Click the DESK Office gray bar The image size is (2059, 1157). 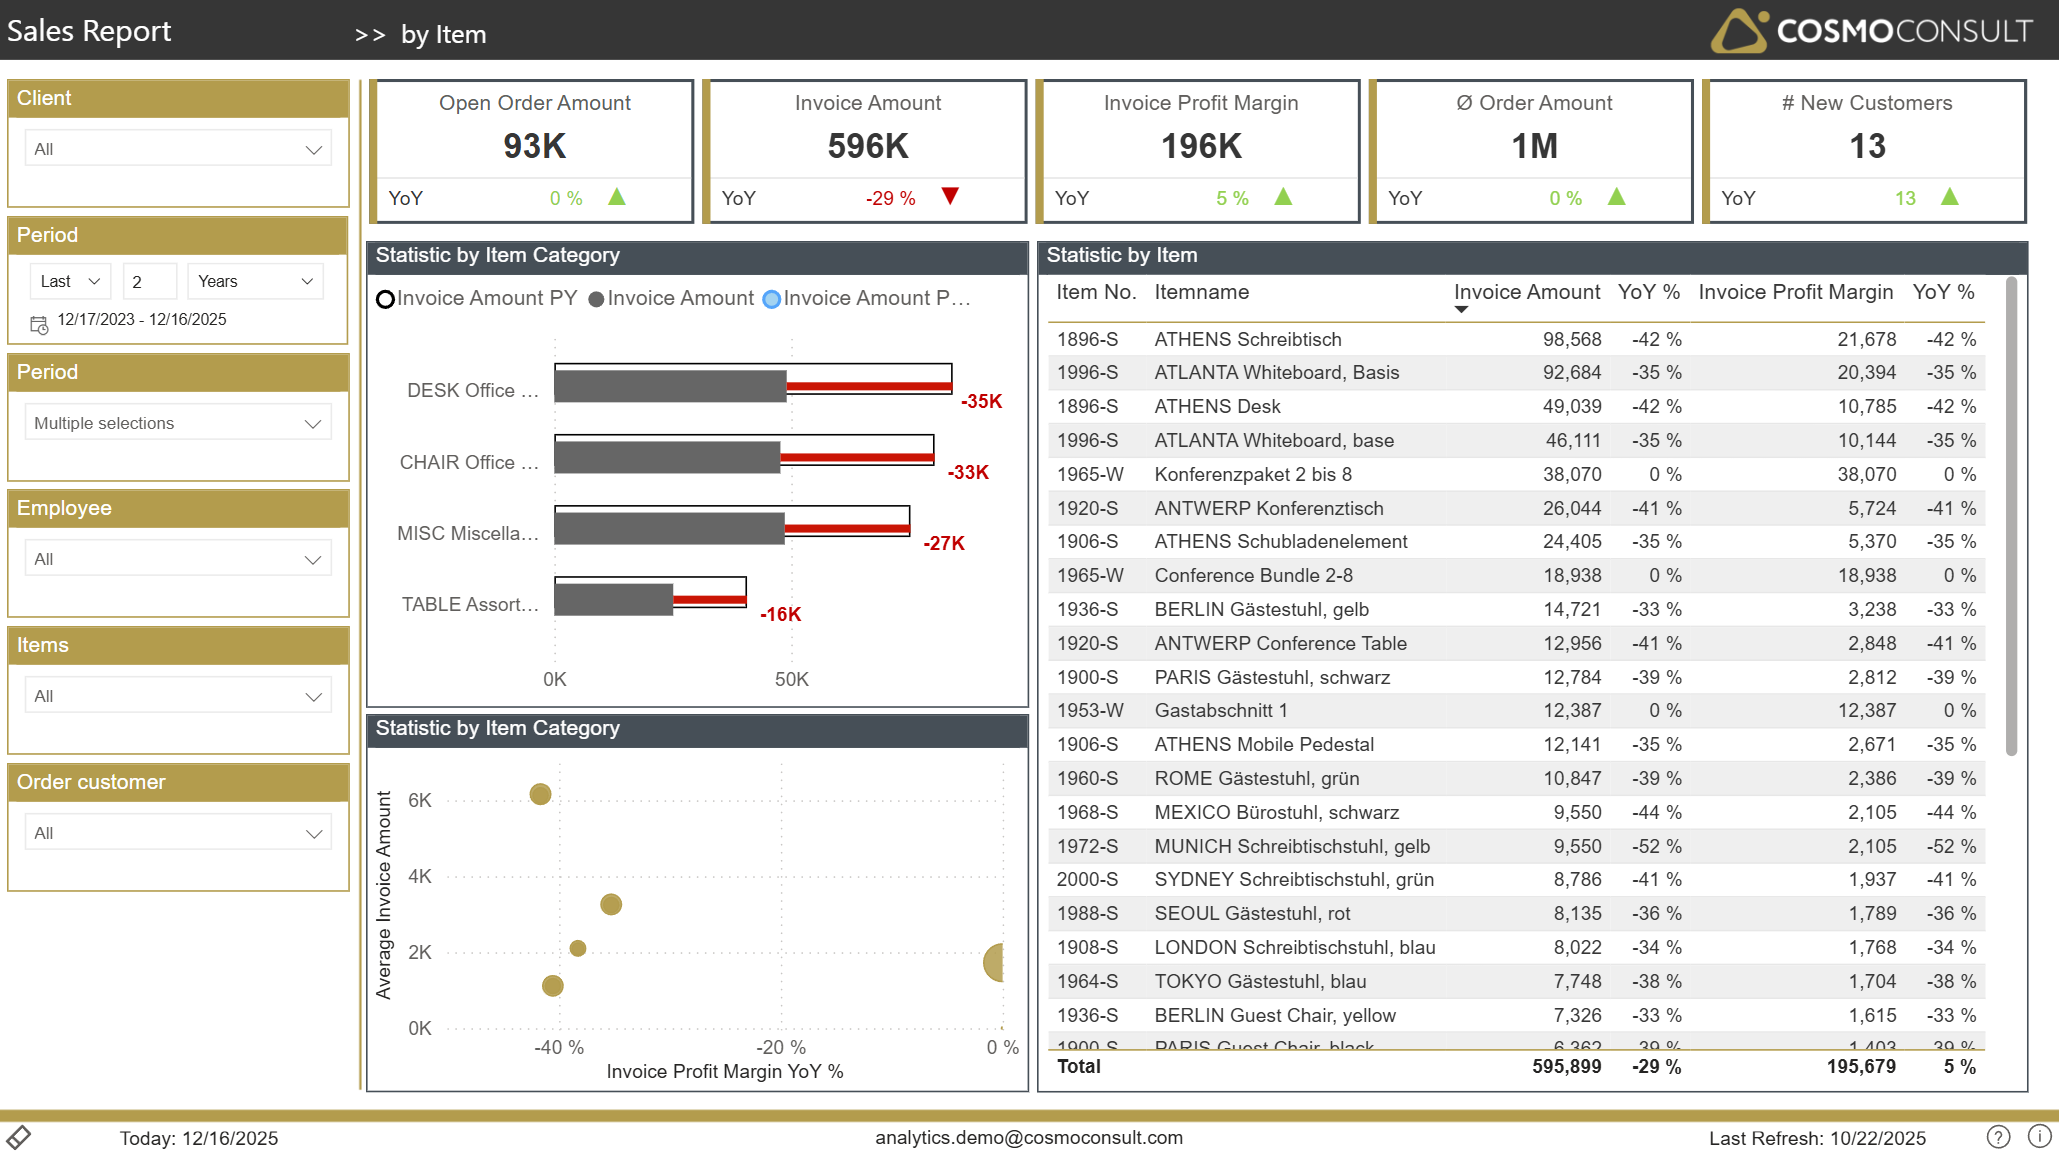point(670,386)
